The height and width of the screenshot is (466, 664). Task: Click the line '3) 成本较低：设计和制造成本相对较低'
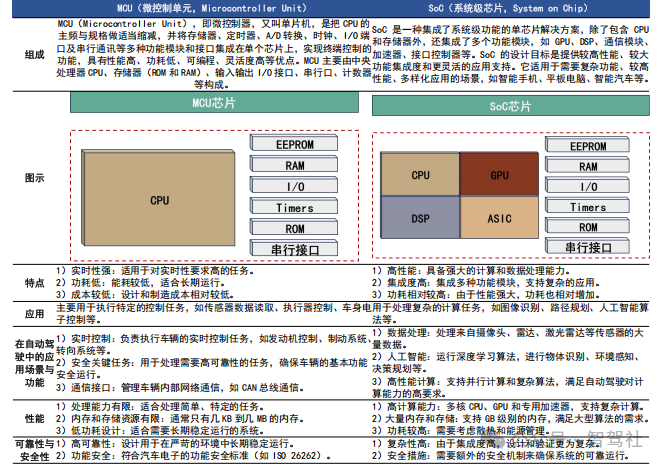[145, 294]
